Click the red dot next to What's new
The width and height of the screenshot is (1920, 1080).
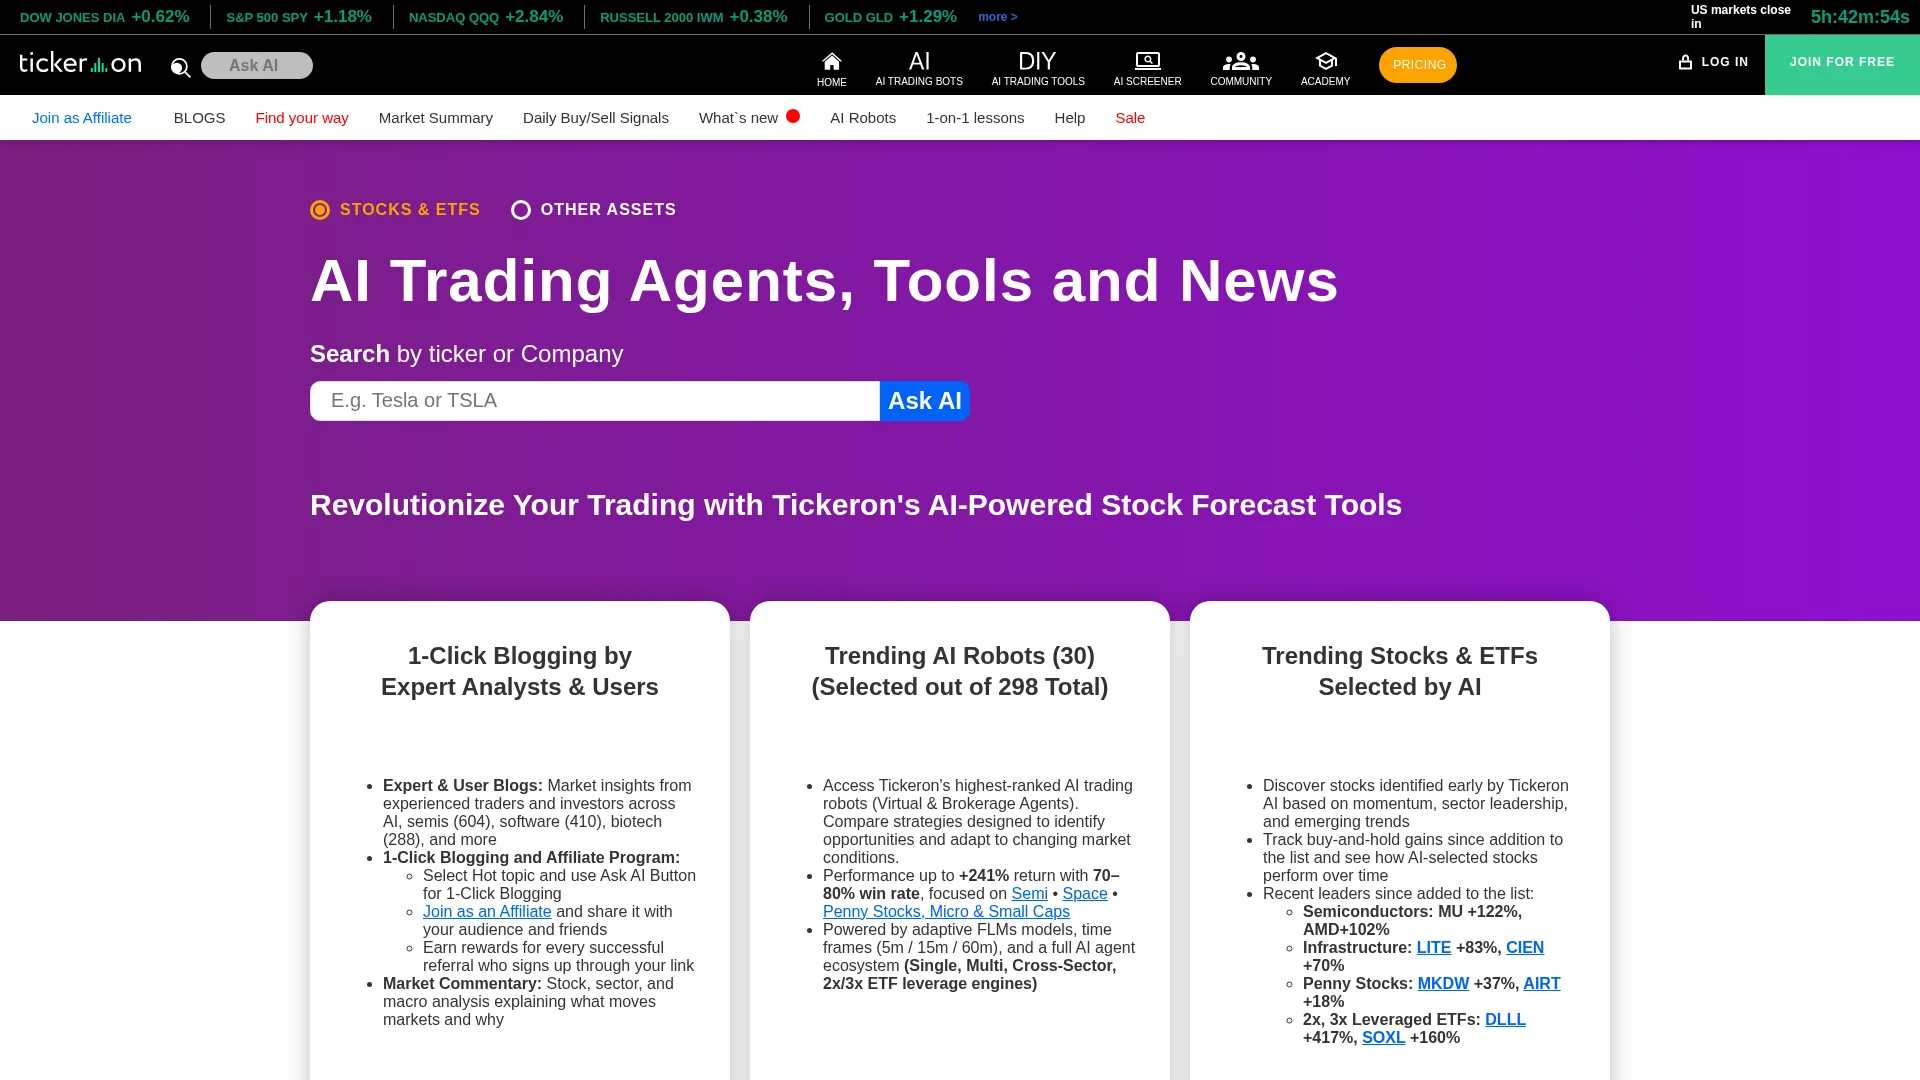(x=793, y=116)
